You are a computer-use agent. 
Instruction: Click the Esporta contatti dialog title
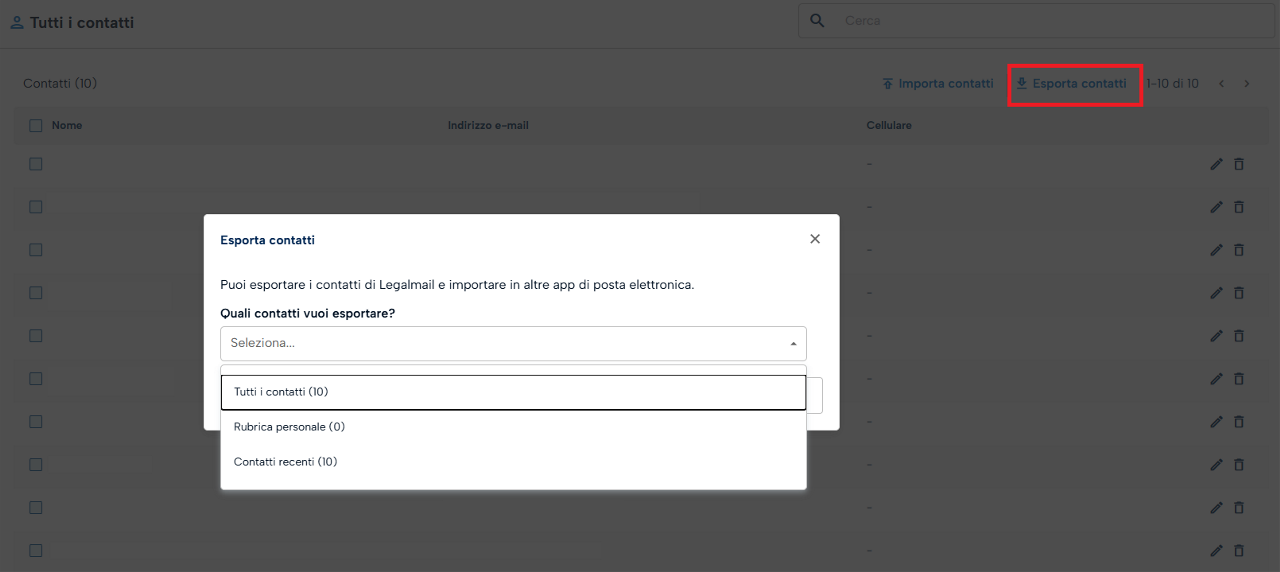click(267, 240)
